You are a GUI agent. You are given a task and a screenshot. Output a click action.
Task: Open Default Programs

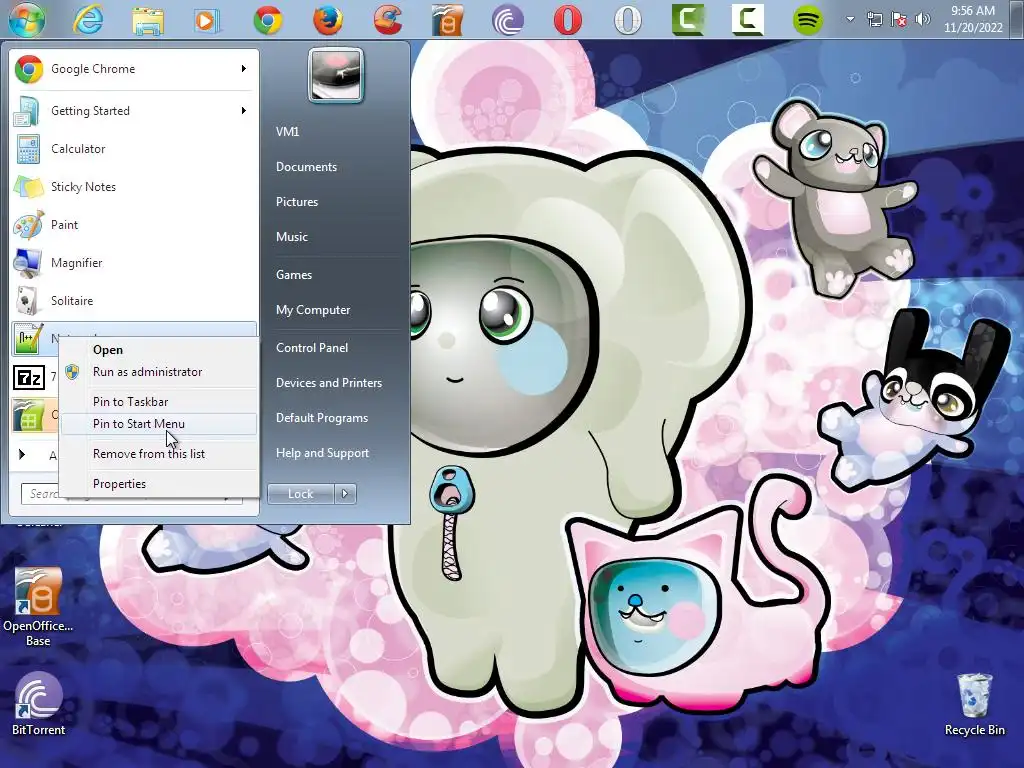[x=322, y=418]
